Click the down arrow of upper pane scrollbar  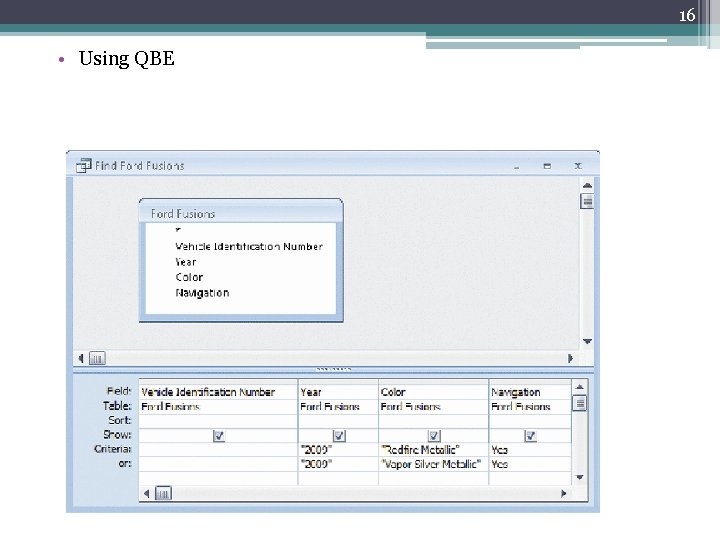[587, 341]
